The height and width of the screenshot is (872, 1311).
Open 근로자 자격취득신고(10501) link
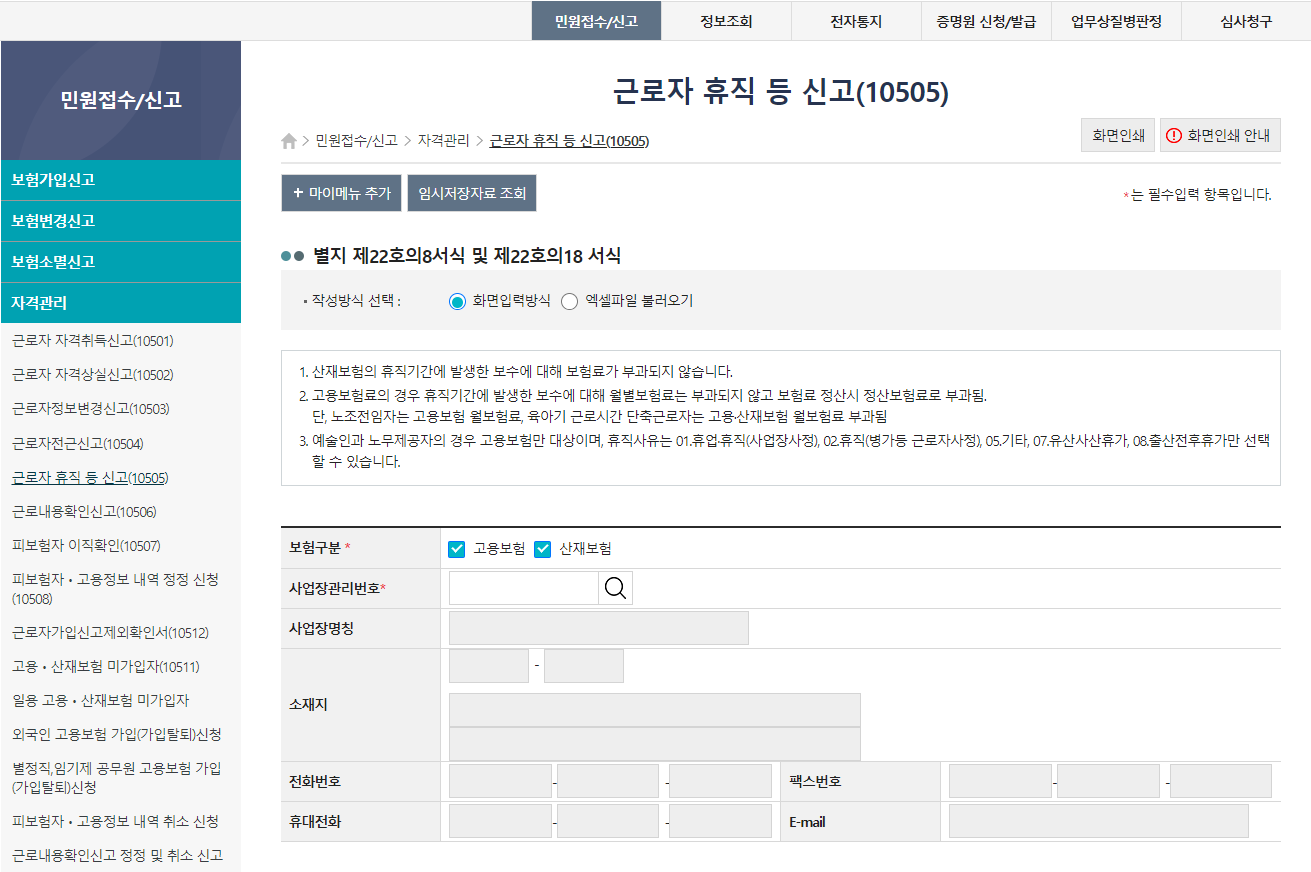92,341
